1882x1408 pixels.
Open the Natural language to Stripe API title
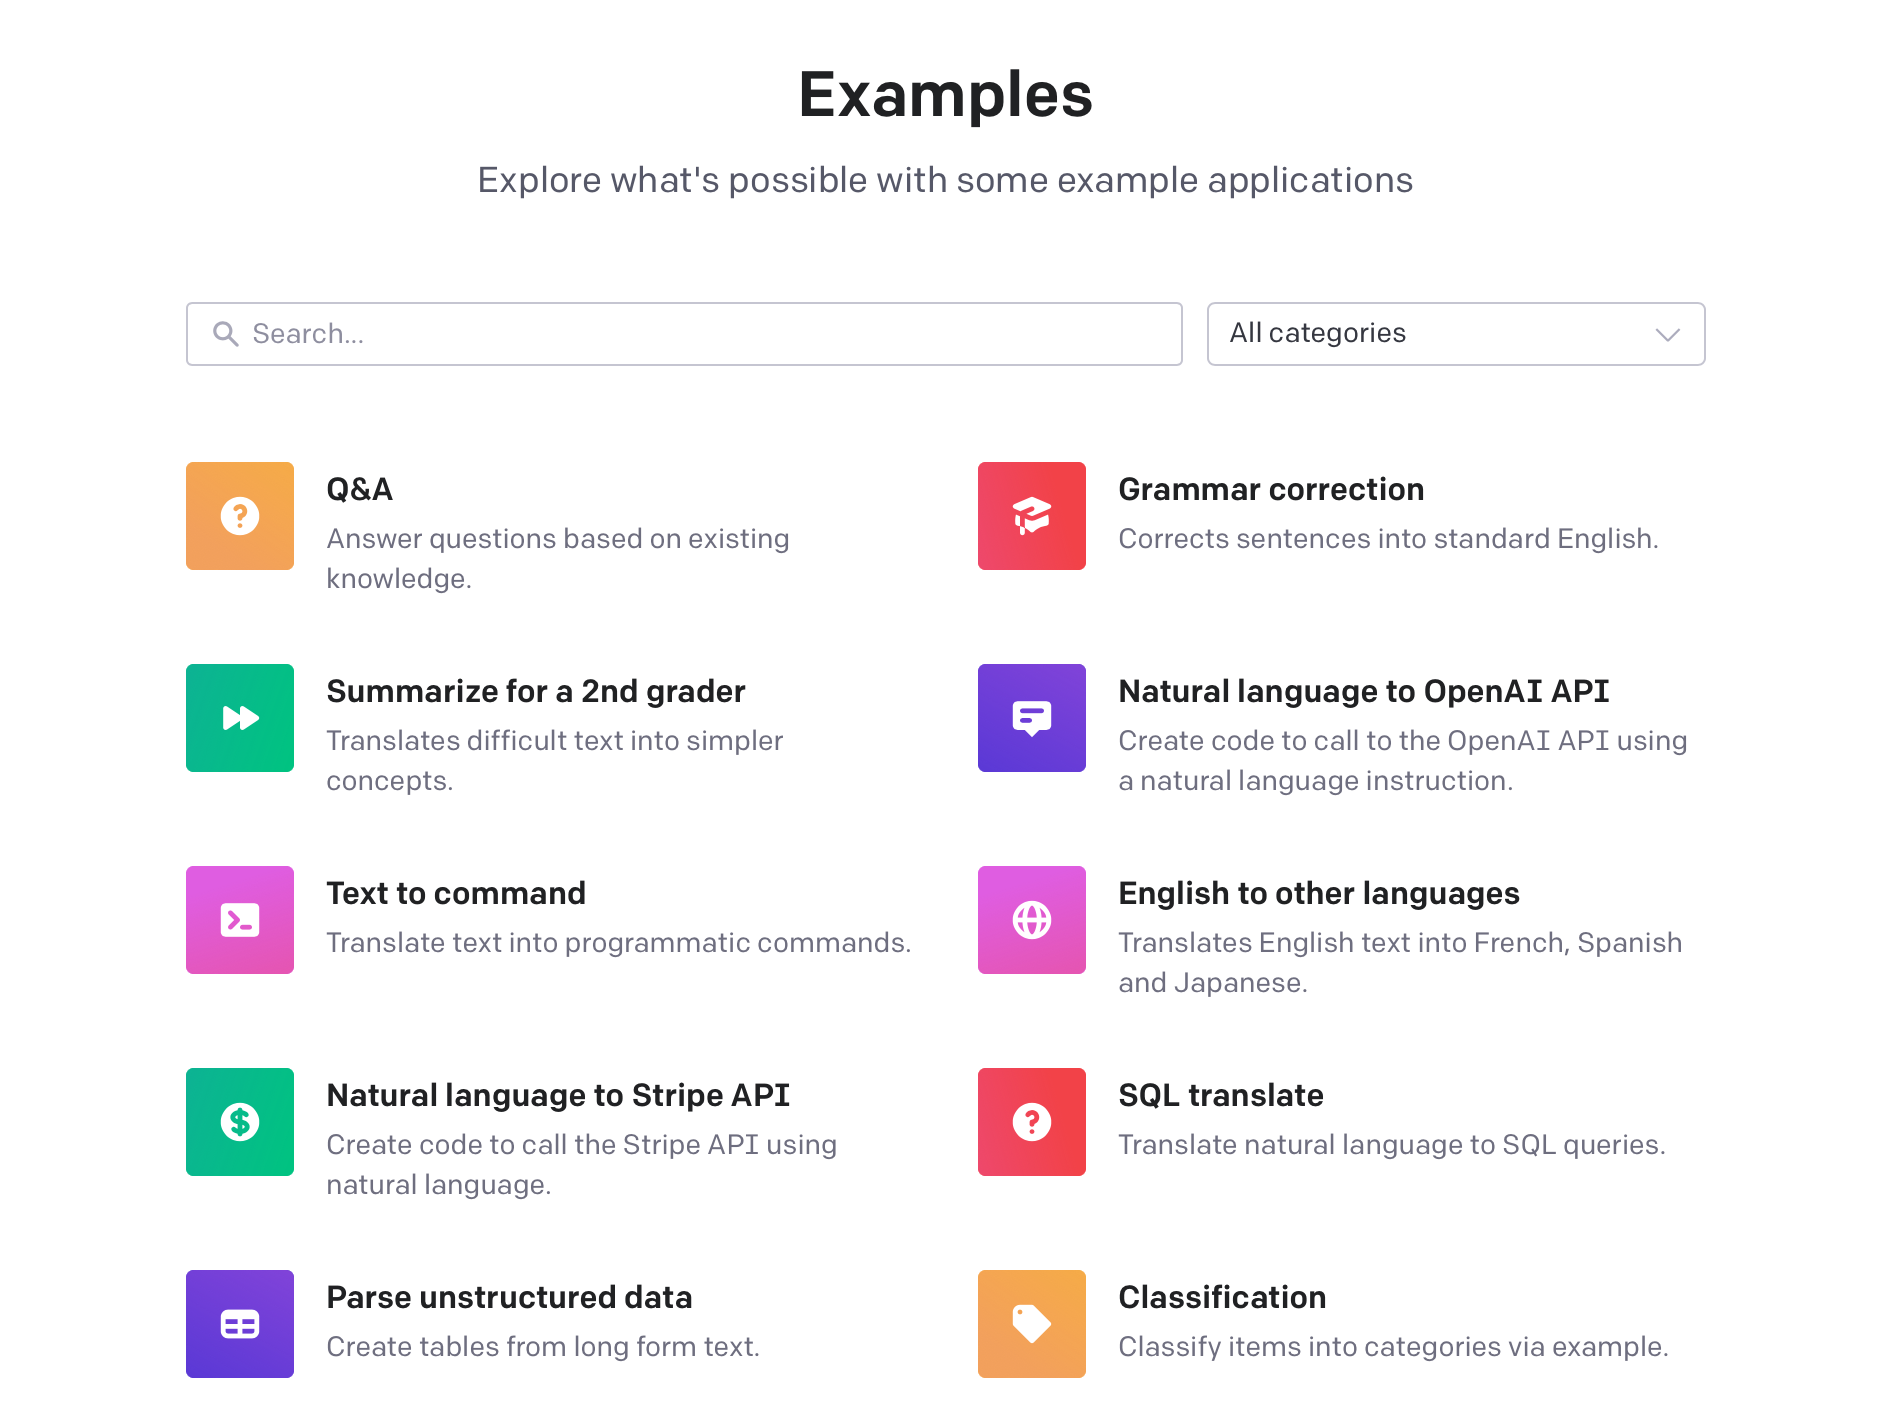click(x=558, y=1096)
